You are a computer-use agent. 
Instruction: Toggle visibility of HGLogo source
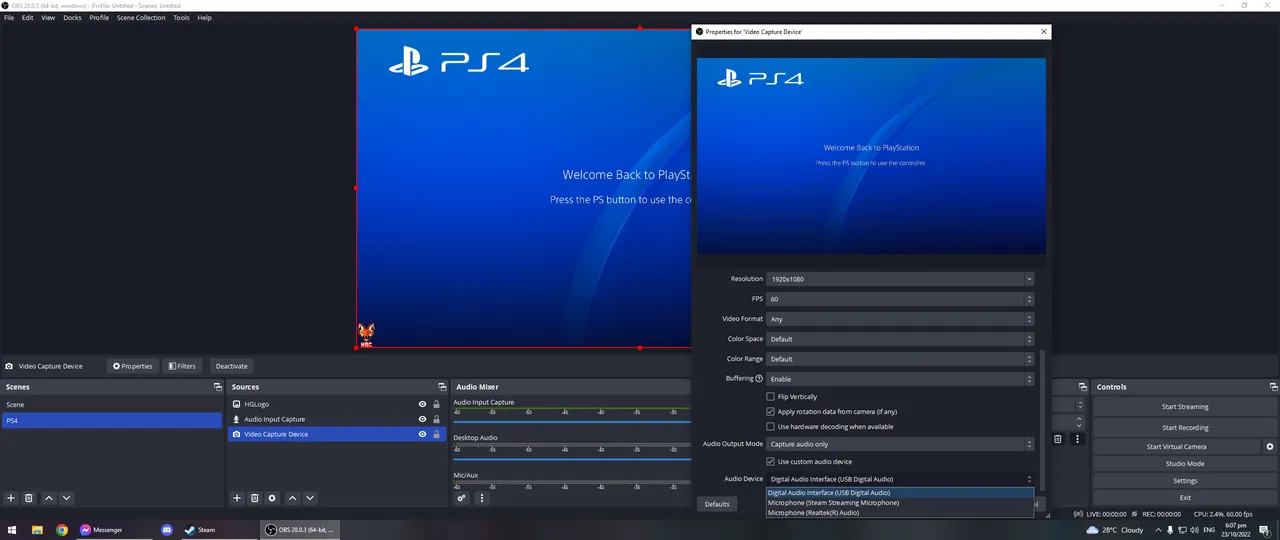pyautogui.click(x=423, y=404)
